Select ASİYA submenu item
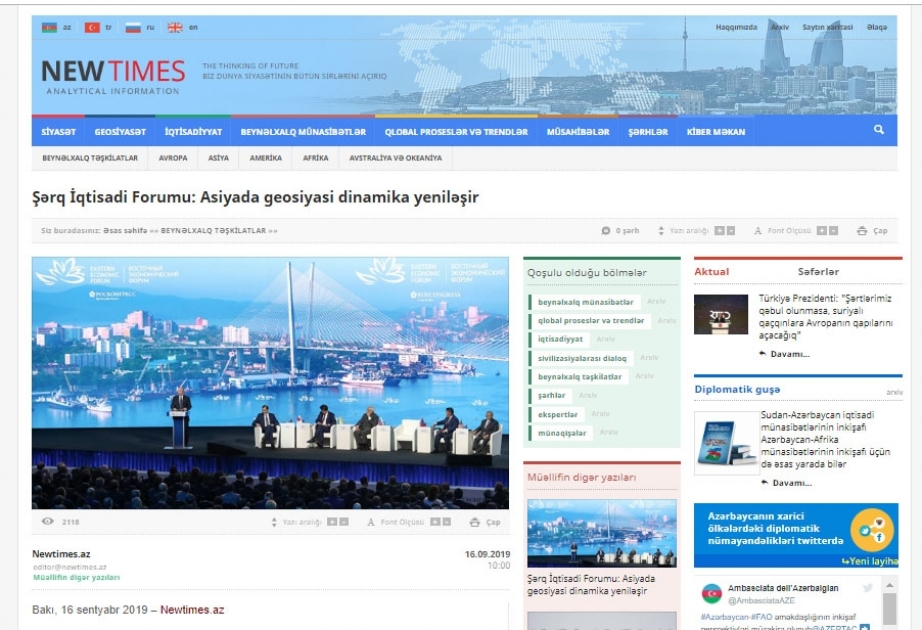922x630 pixels. pos(218,158)
